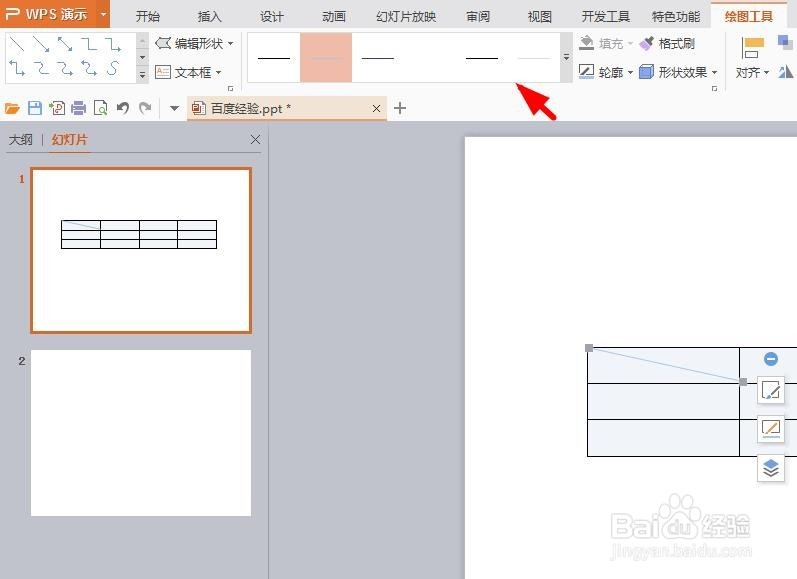Select the fourth black line style
The width and height of the screenshot is (797, 579).
pyautogui.click(x=482, y=57)
